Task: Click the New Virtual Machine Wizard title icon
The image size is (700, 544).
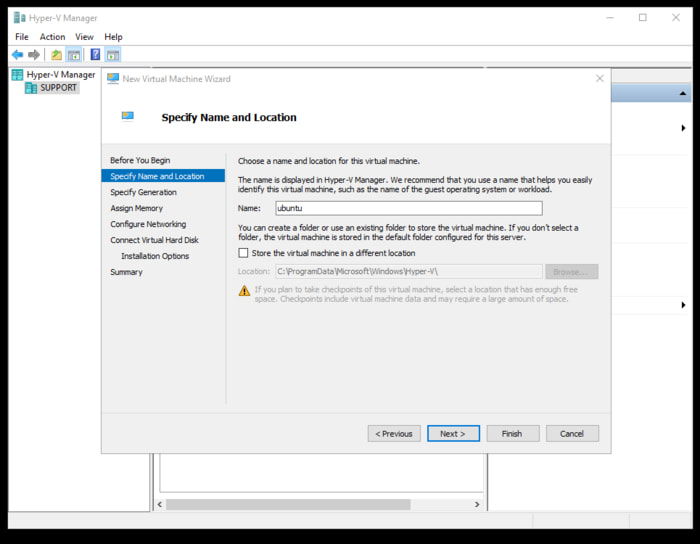Action: 113,79
